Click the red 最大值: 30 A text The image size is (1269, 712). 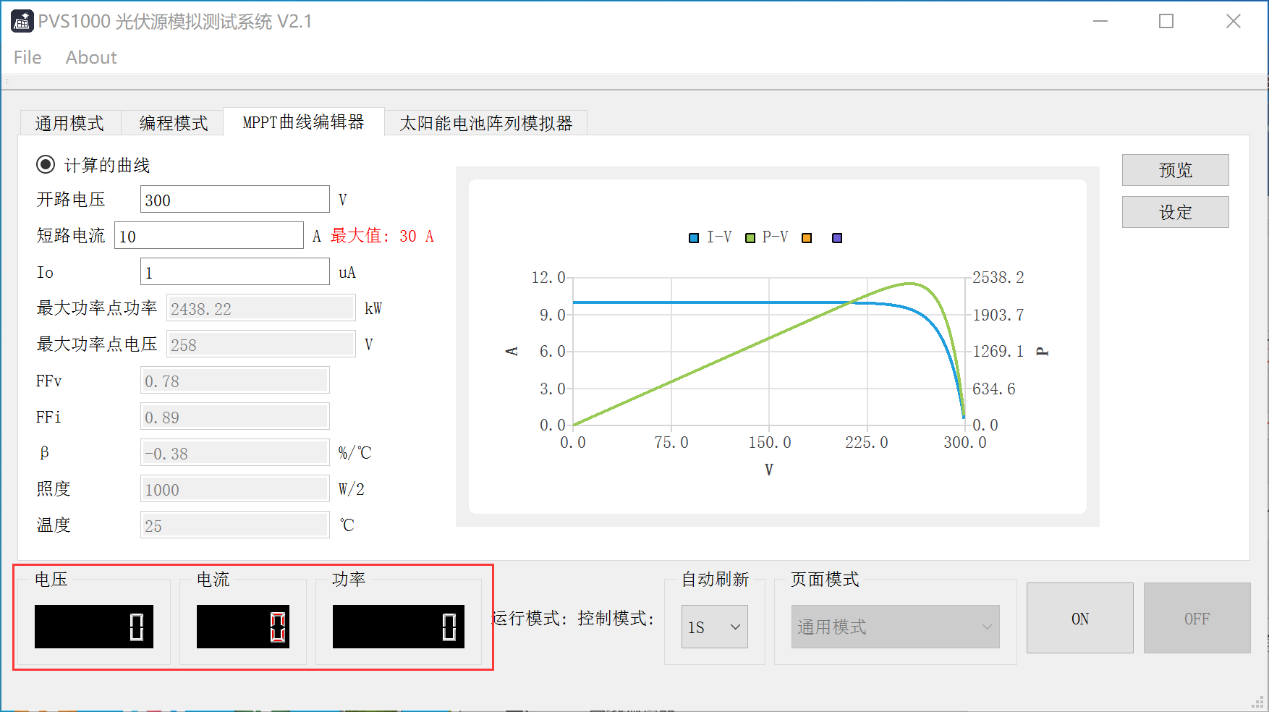pyautogui.click(x=382, y=236)
